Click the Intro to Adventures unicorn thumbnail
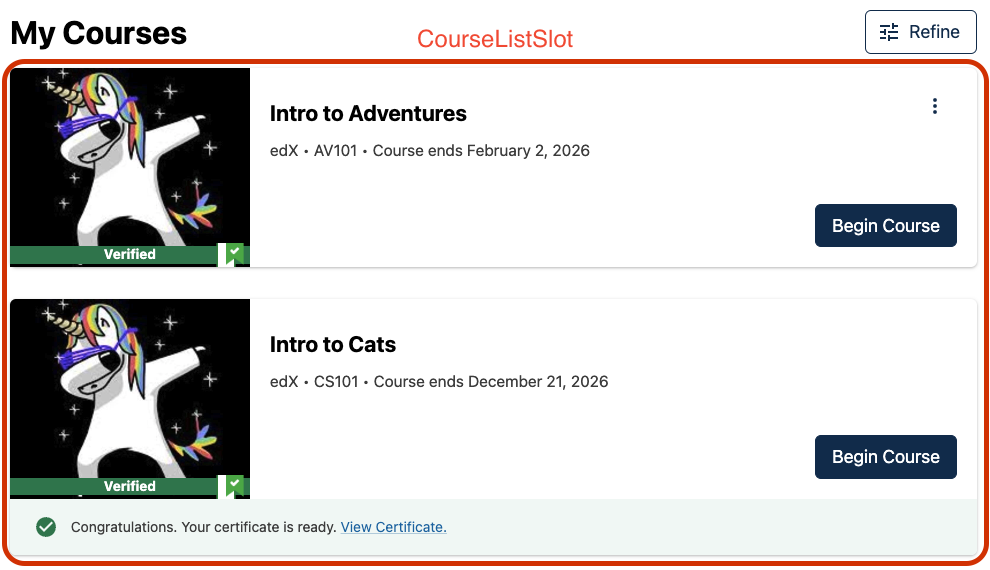 click(x=130, y=155)
